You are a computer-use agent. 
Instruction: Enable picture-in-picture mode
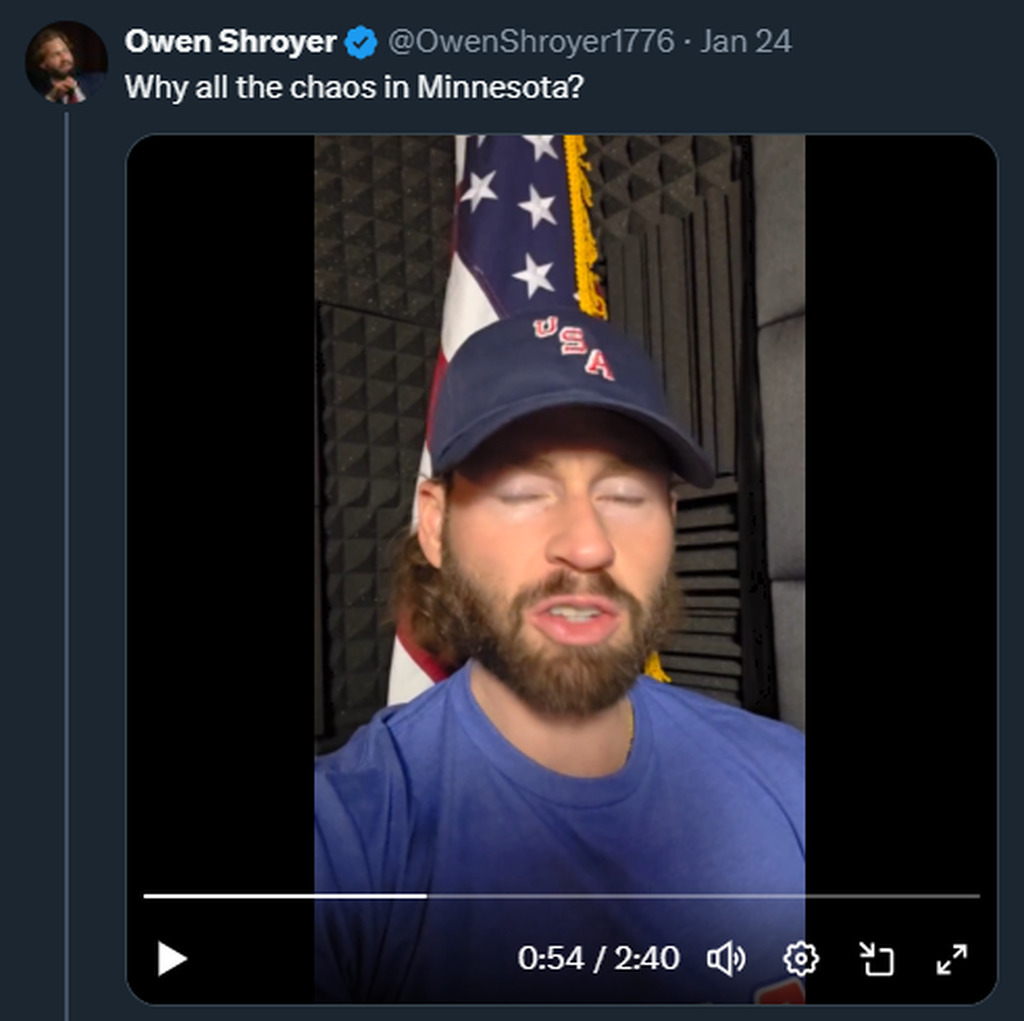[x=876, y=959]
